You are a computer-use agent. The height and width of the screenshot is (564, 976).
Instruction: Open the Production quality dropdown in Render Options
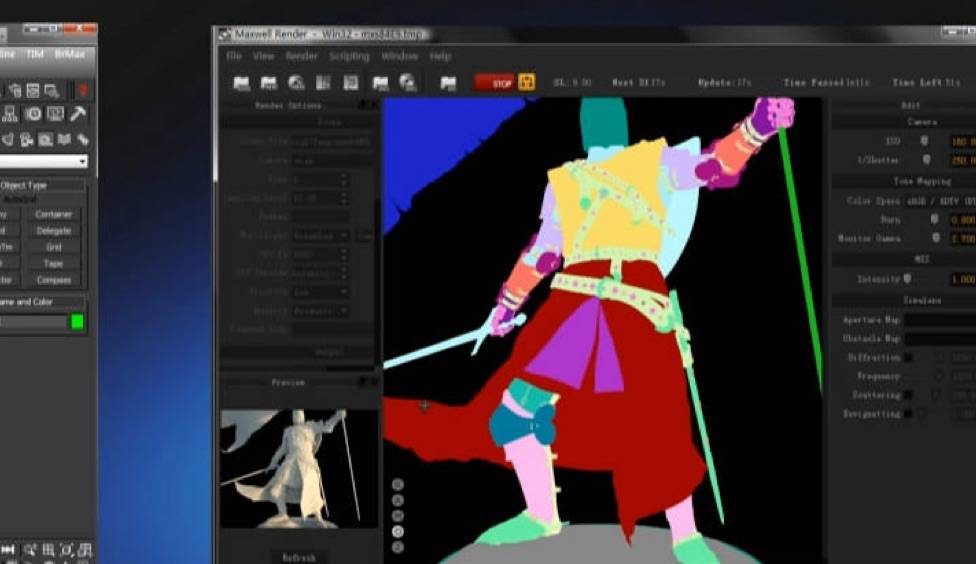[320, 311]
